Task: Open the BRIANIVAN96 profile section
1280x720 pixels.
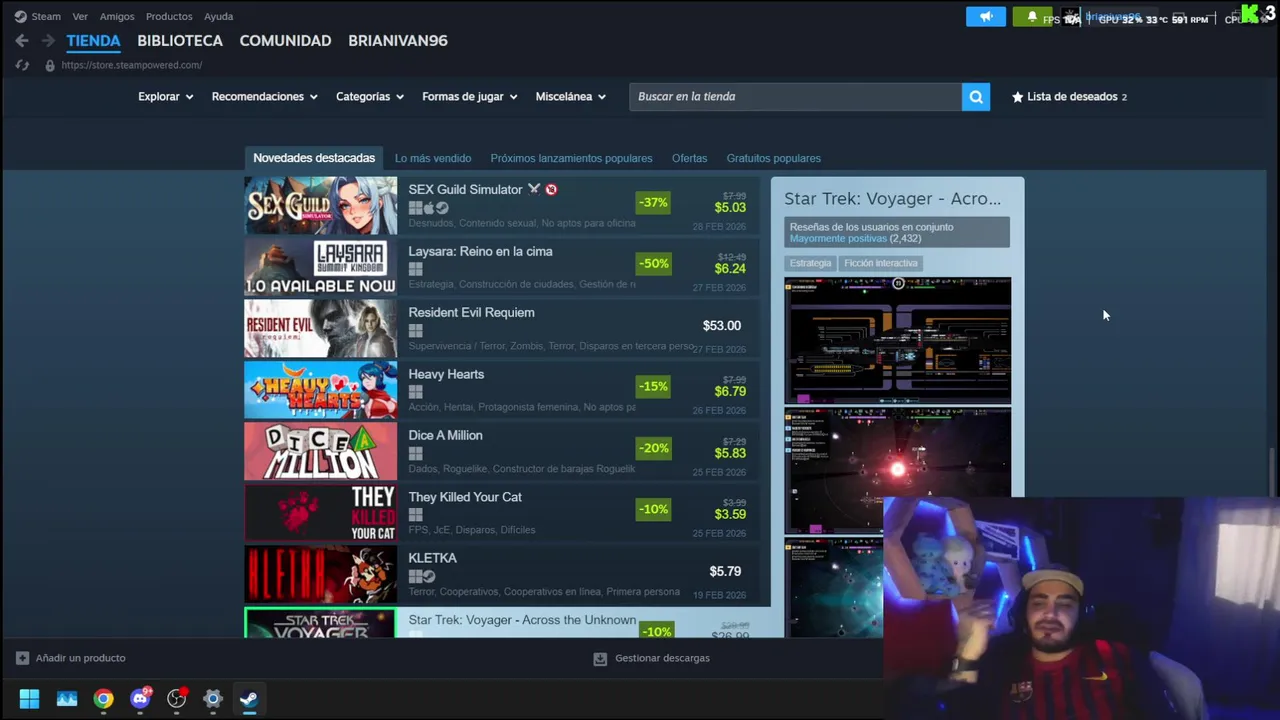Action: (x=398, y=41)
